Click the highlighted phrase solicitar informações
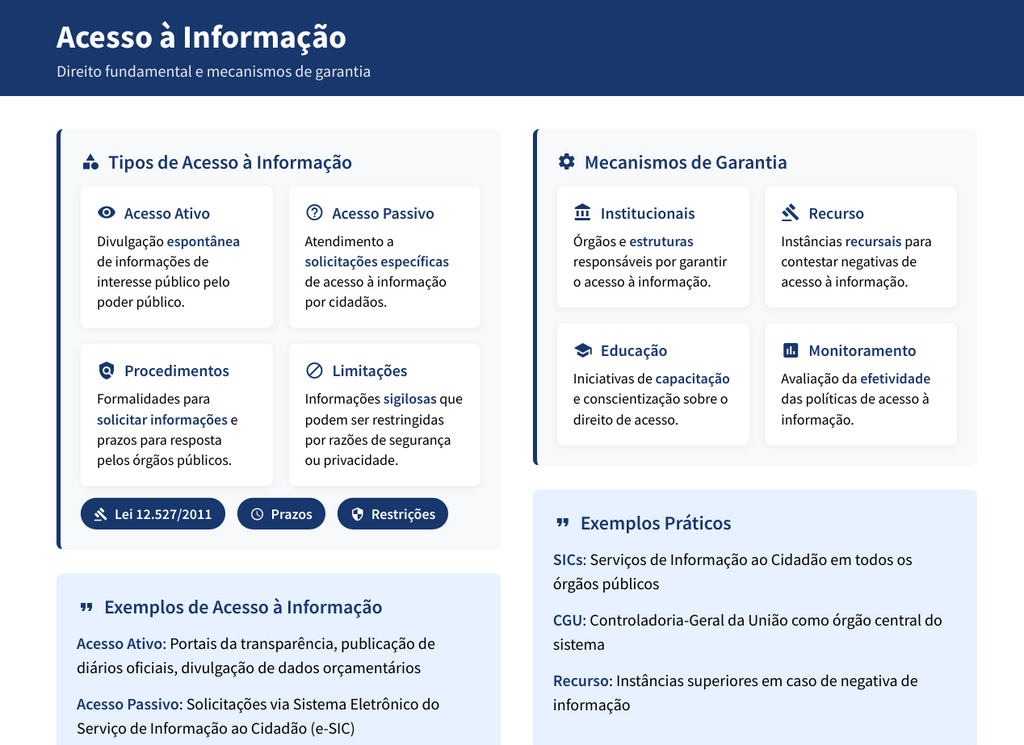The image size is (1024, 745). tap(162, 419)
